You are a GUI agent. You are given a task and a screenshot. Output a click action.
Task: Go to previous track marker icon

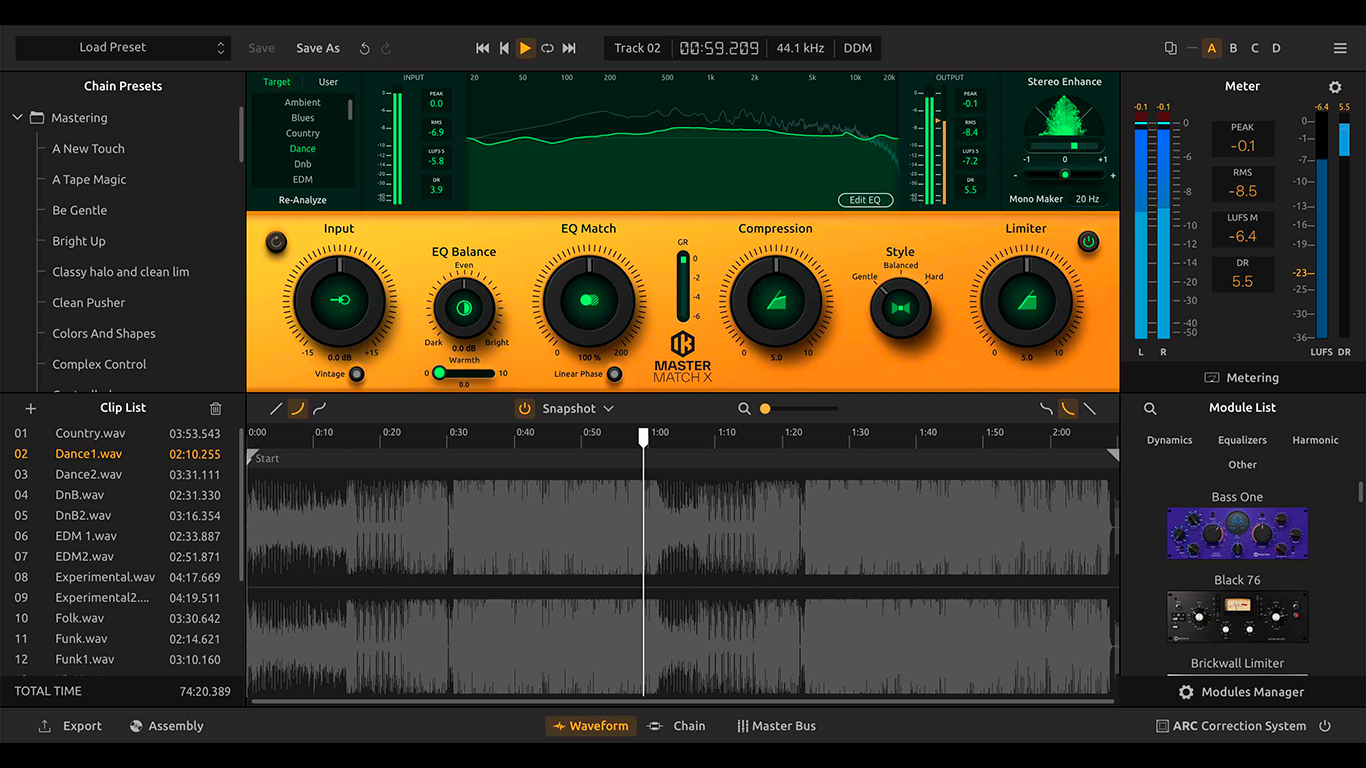click(x=504, y=48)
